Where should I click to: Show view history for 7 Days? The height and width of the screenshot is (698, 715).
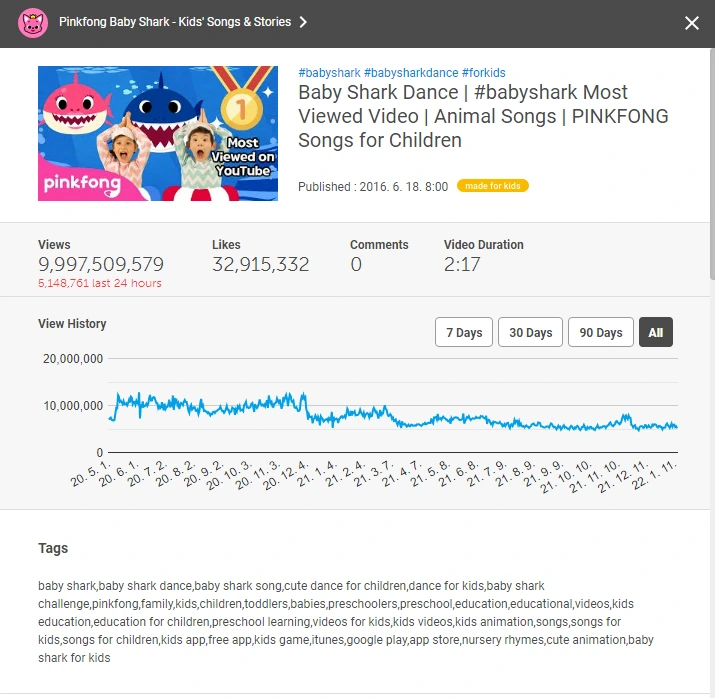tap(464, 332)
